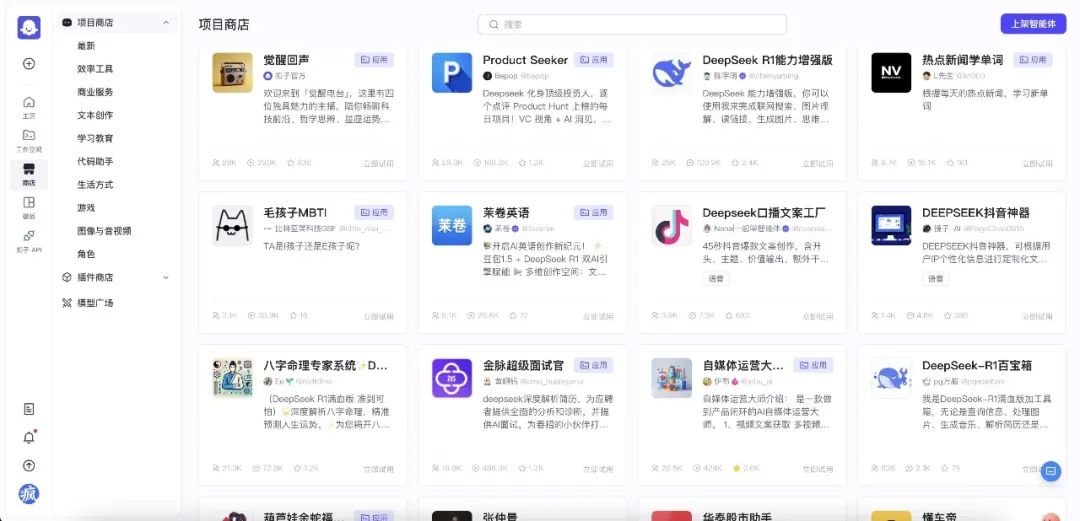The image size is (1080, 521).
Task: Open the 毛孩子MBTI card title
Action: click(295, 213)
